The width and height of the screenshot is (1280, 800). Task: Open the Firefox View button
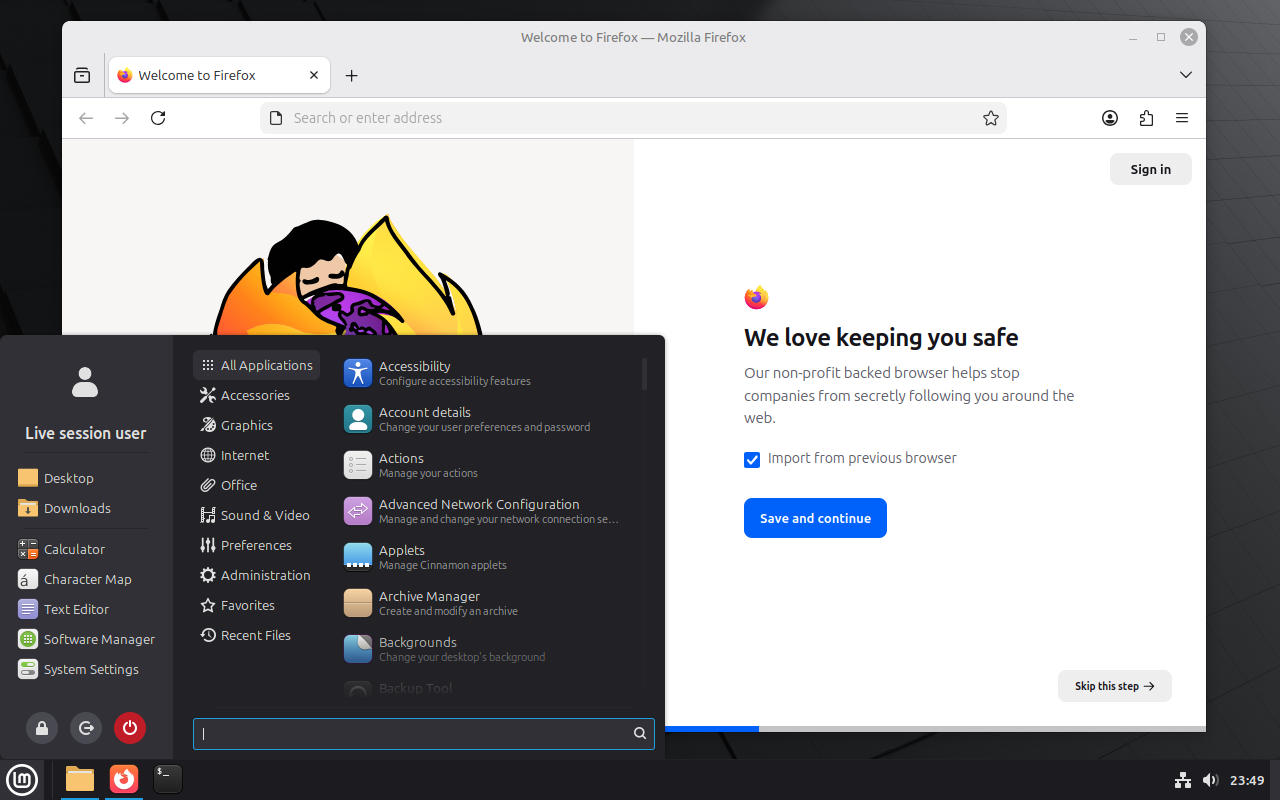tap(82, 75)
